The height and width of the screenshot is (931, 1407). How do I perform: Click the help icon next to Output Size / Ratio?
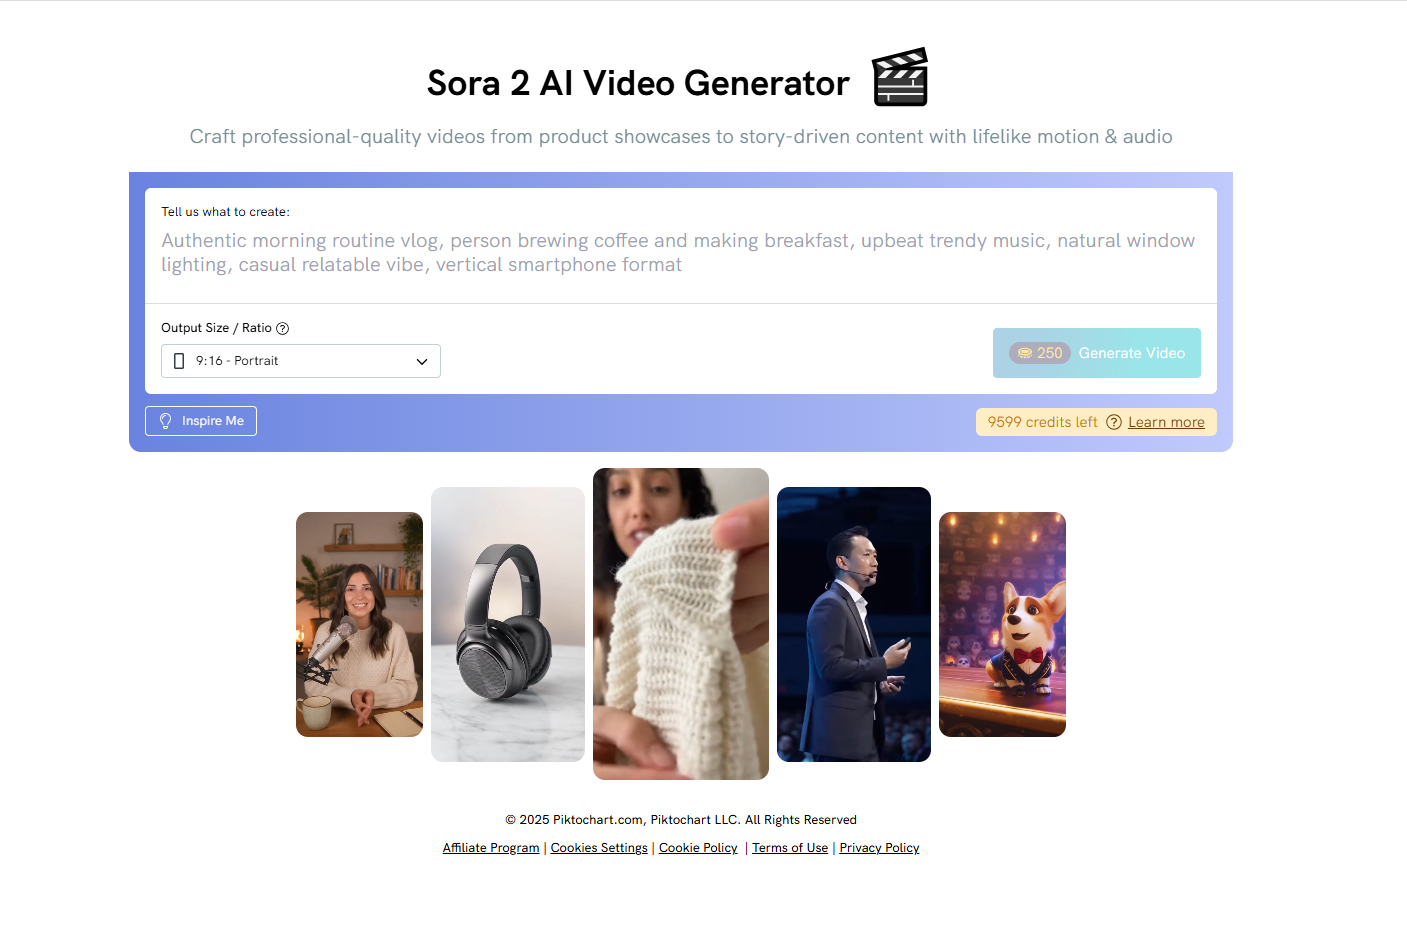click(282, 328)
